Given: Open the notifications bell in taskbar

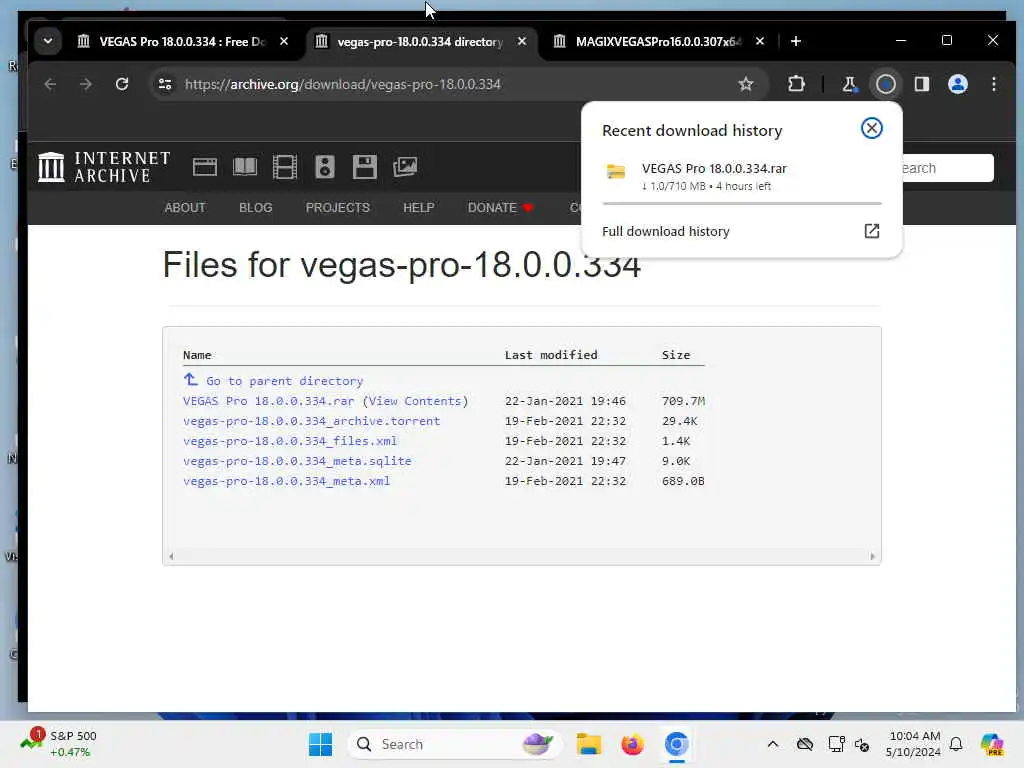Looking at the screenshot, I should pyautogui.click(x=956, y=744).
